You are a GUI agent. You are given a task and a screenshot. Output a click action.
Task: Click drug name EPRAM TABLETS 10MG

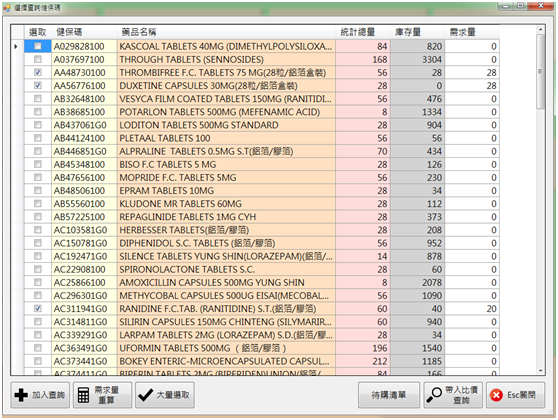(x=226, y=191)
